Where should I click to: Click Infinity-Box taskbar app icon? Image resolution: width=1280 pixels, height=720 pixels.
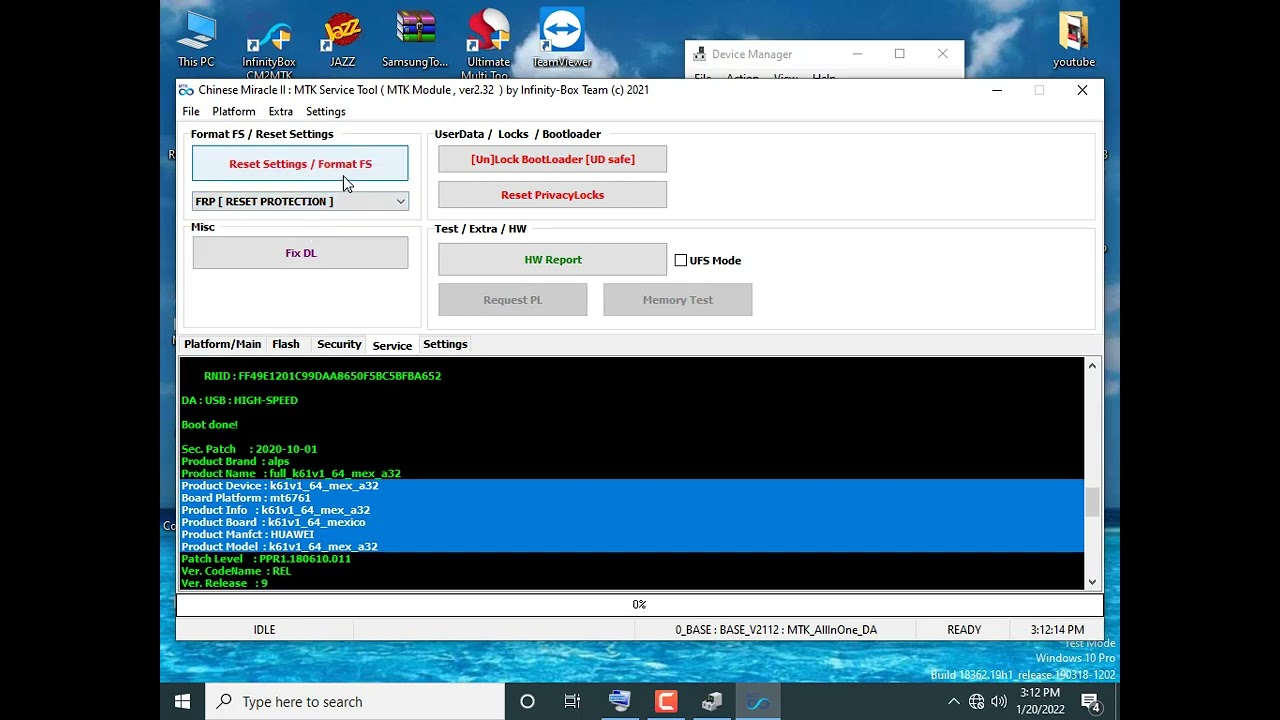pos(758,702)
